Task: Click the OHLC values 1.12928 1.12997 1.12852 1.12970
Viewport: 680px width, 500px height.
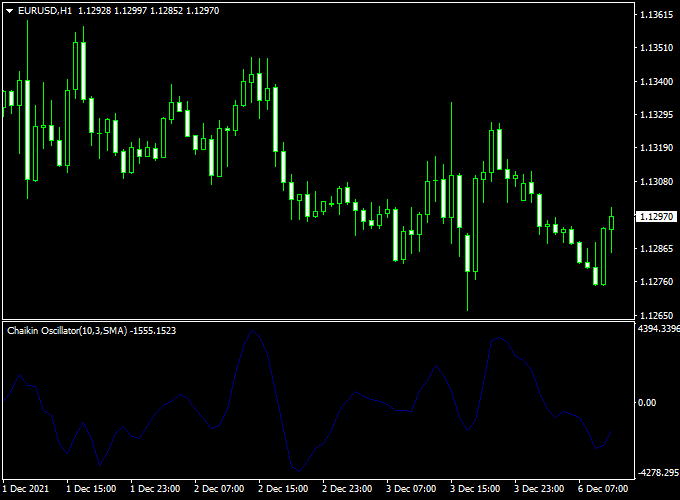Action: tap(148, 11)
